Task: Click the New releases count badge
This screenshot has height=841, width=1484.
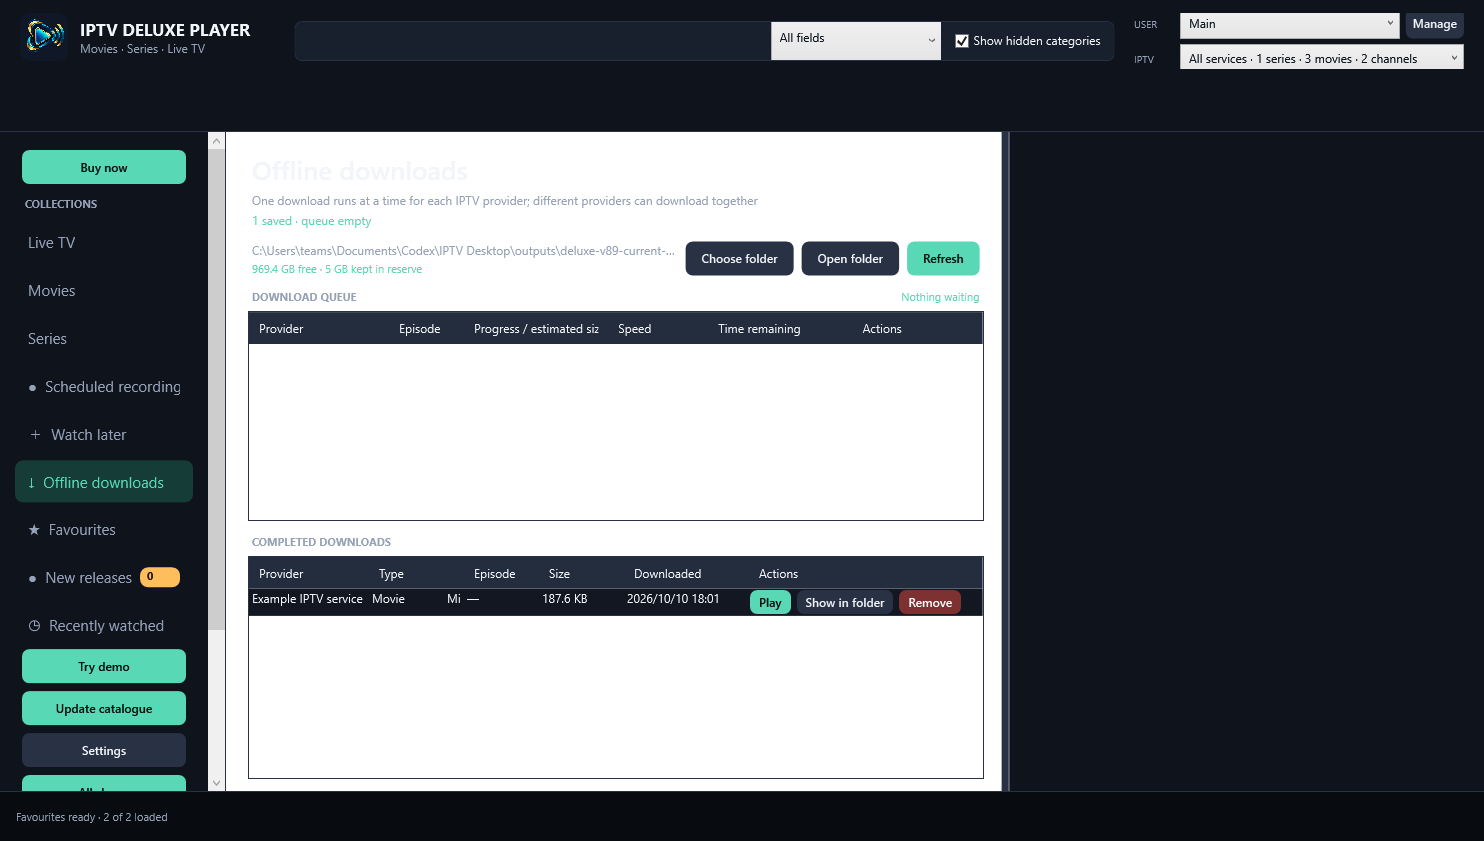Action: click(x=160, y=577)
